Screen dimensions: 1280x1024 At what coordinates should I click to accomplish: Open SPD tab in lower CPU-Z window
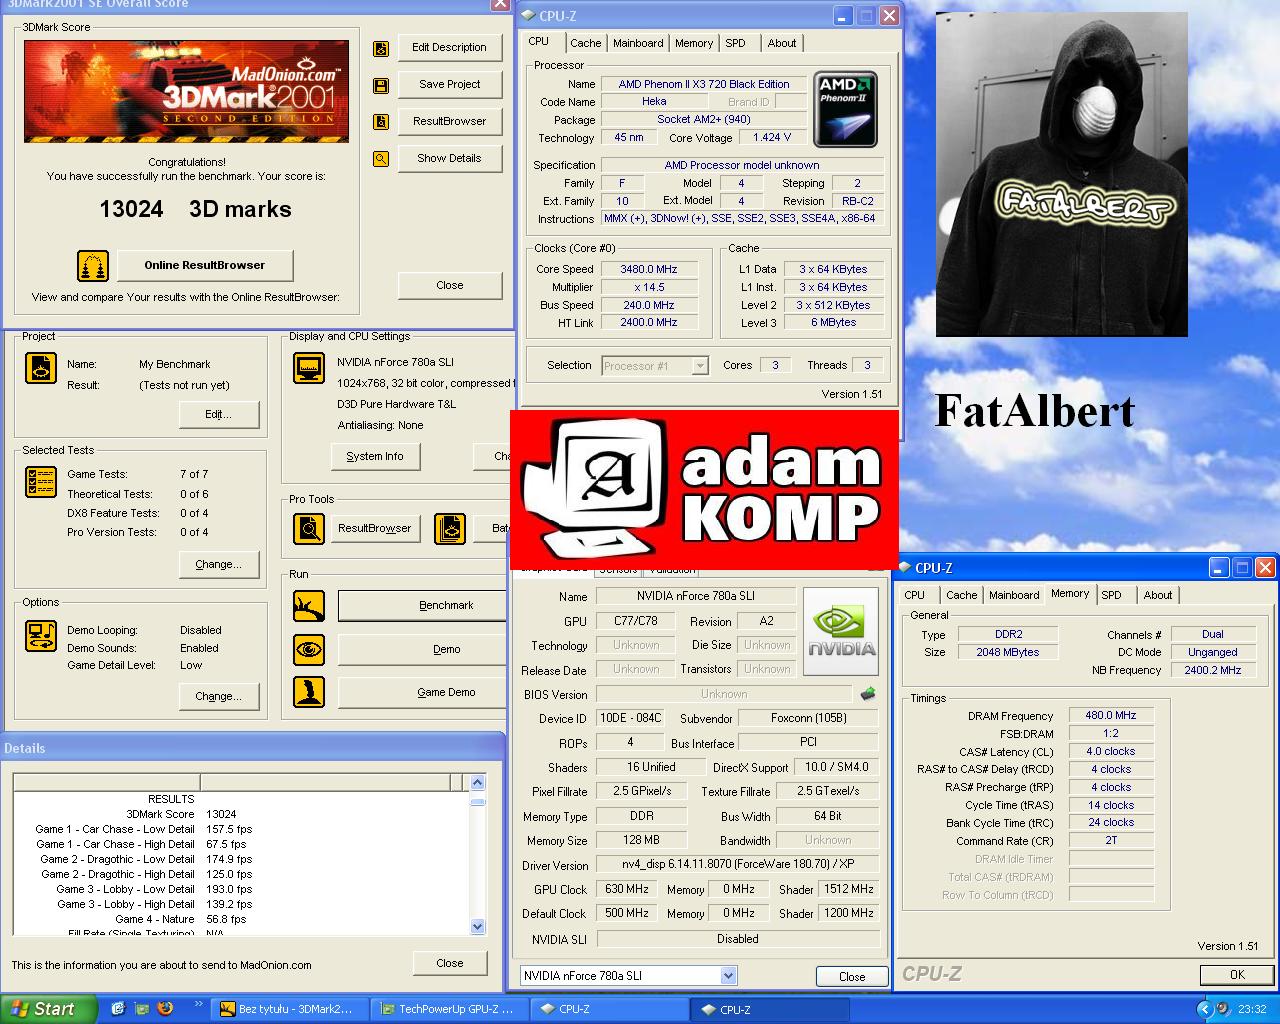pyautogui.click(x=1111, y=595)
